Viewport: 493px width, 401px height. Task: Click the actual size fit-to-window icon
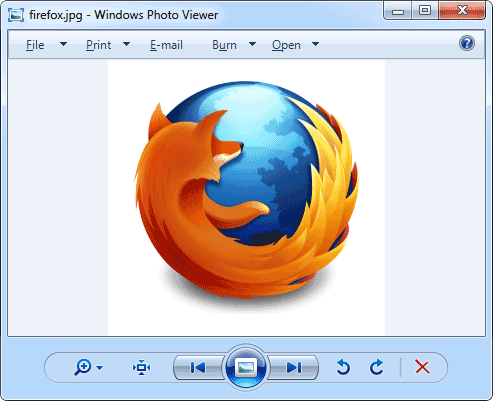tap(141, 367)
